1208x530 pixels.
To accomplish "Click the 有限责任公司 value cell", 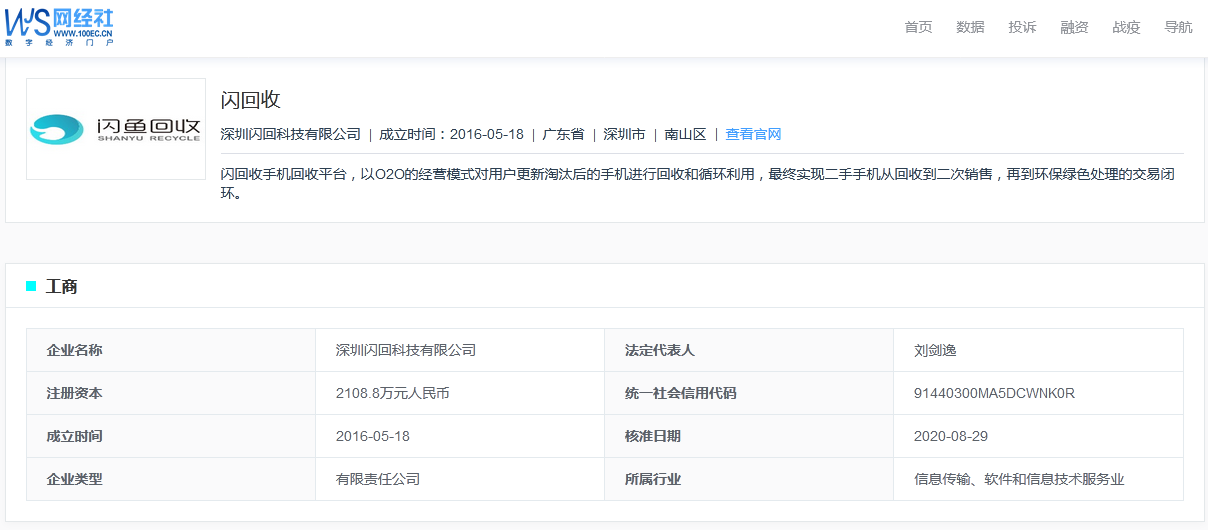I will click(460, 479).
